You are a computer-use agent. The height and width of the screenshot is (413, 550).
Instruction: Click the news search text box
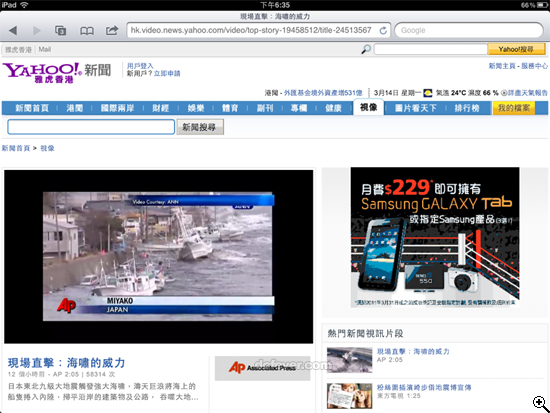[91, 127]
